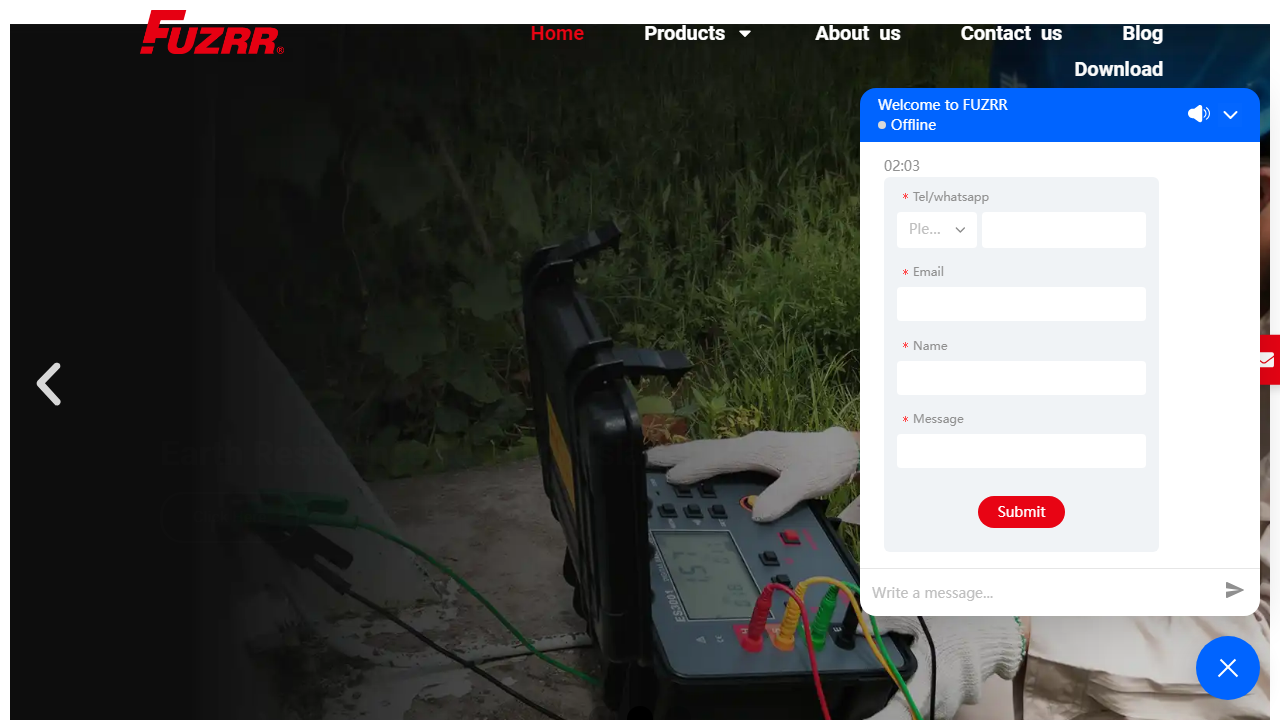Click the FUZRR logo
1280x720 pixels.
(212, 32)
